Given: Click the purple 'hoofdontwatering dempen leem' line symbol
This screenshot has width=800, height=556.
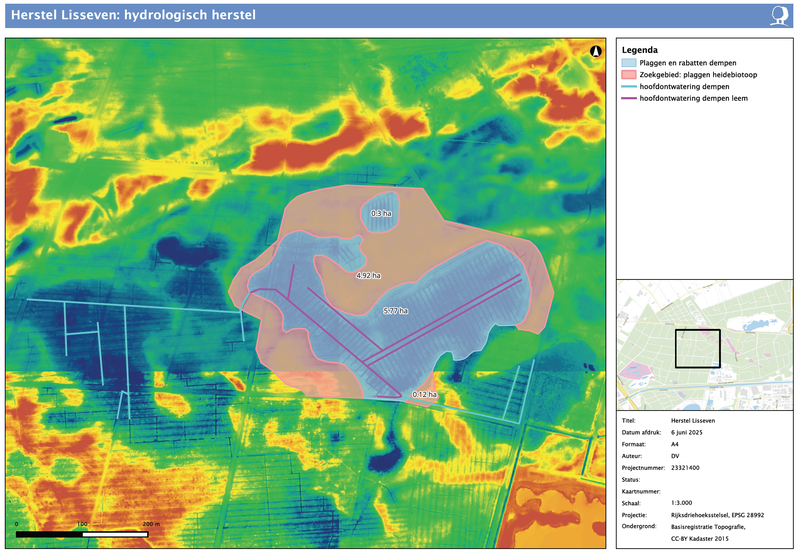Looking at the screenshot, I should 629,99.
